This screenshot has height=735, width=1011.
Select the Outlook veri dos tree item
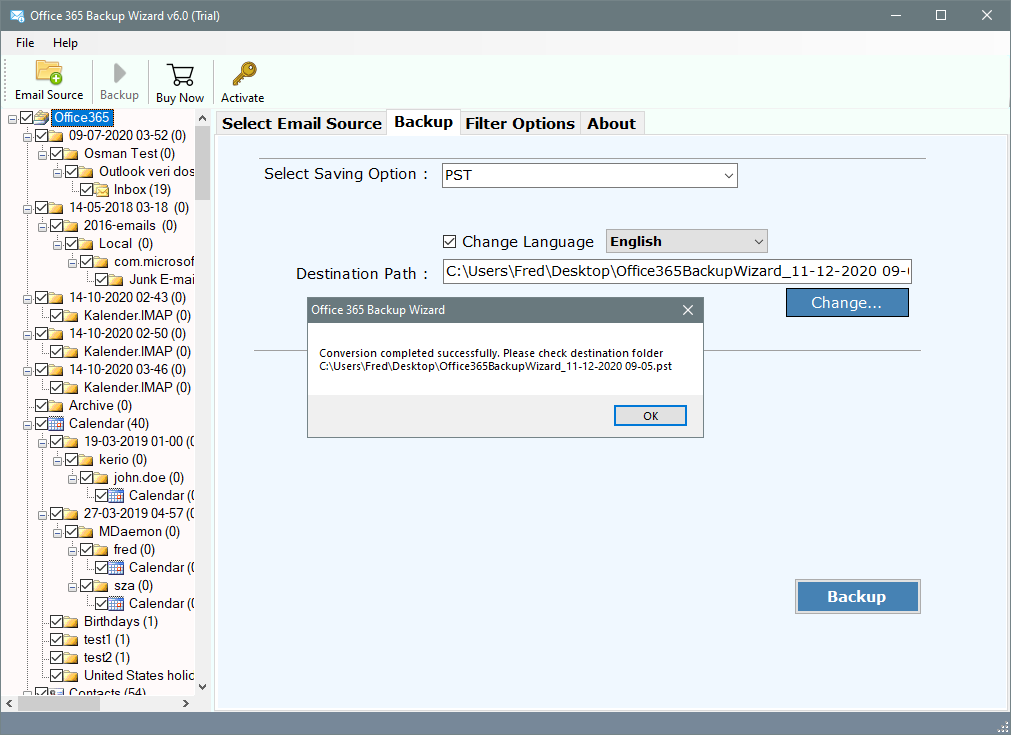[x=146, y=172]
